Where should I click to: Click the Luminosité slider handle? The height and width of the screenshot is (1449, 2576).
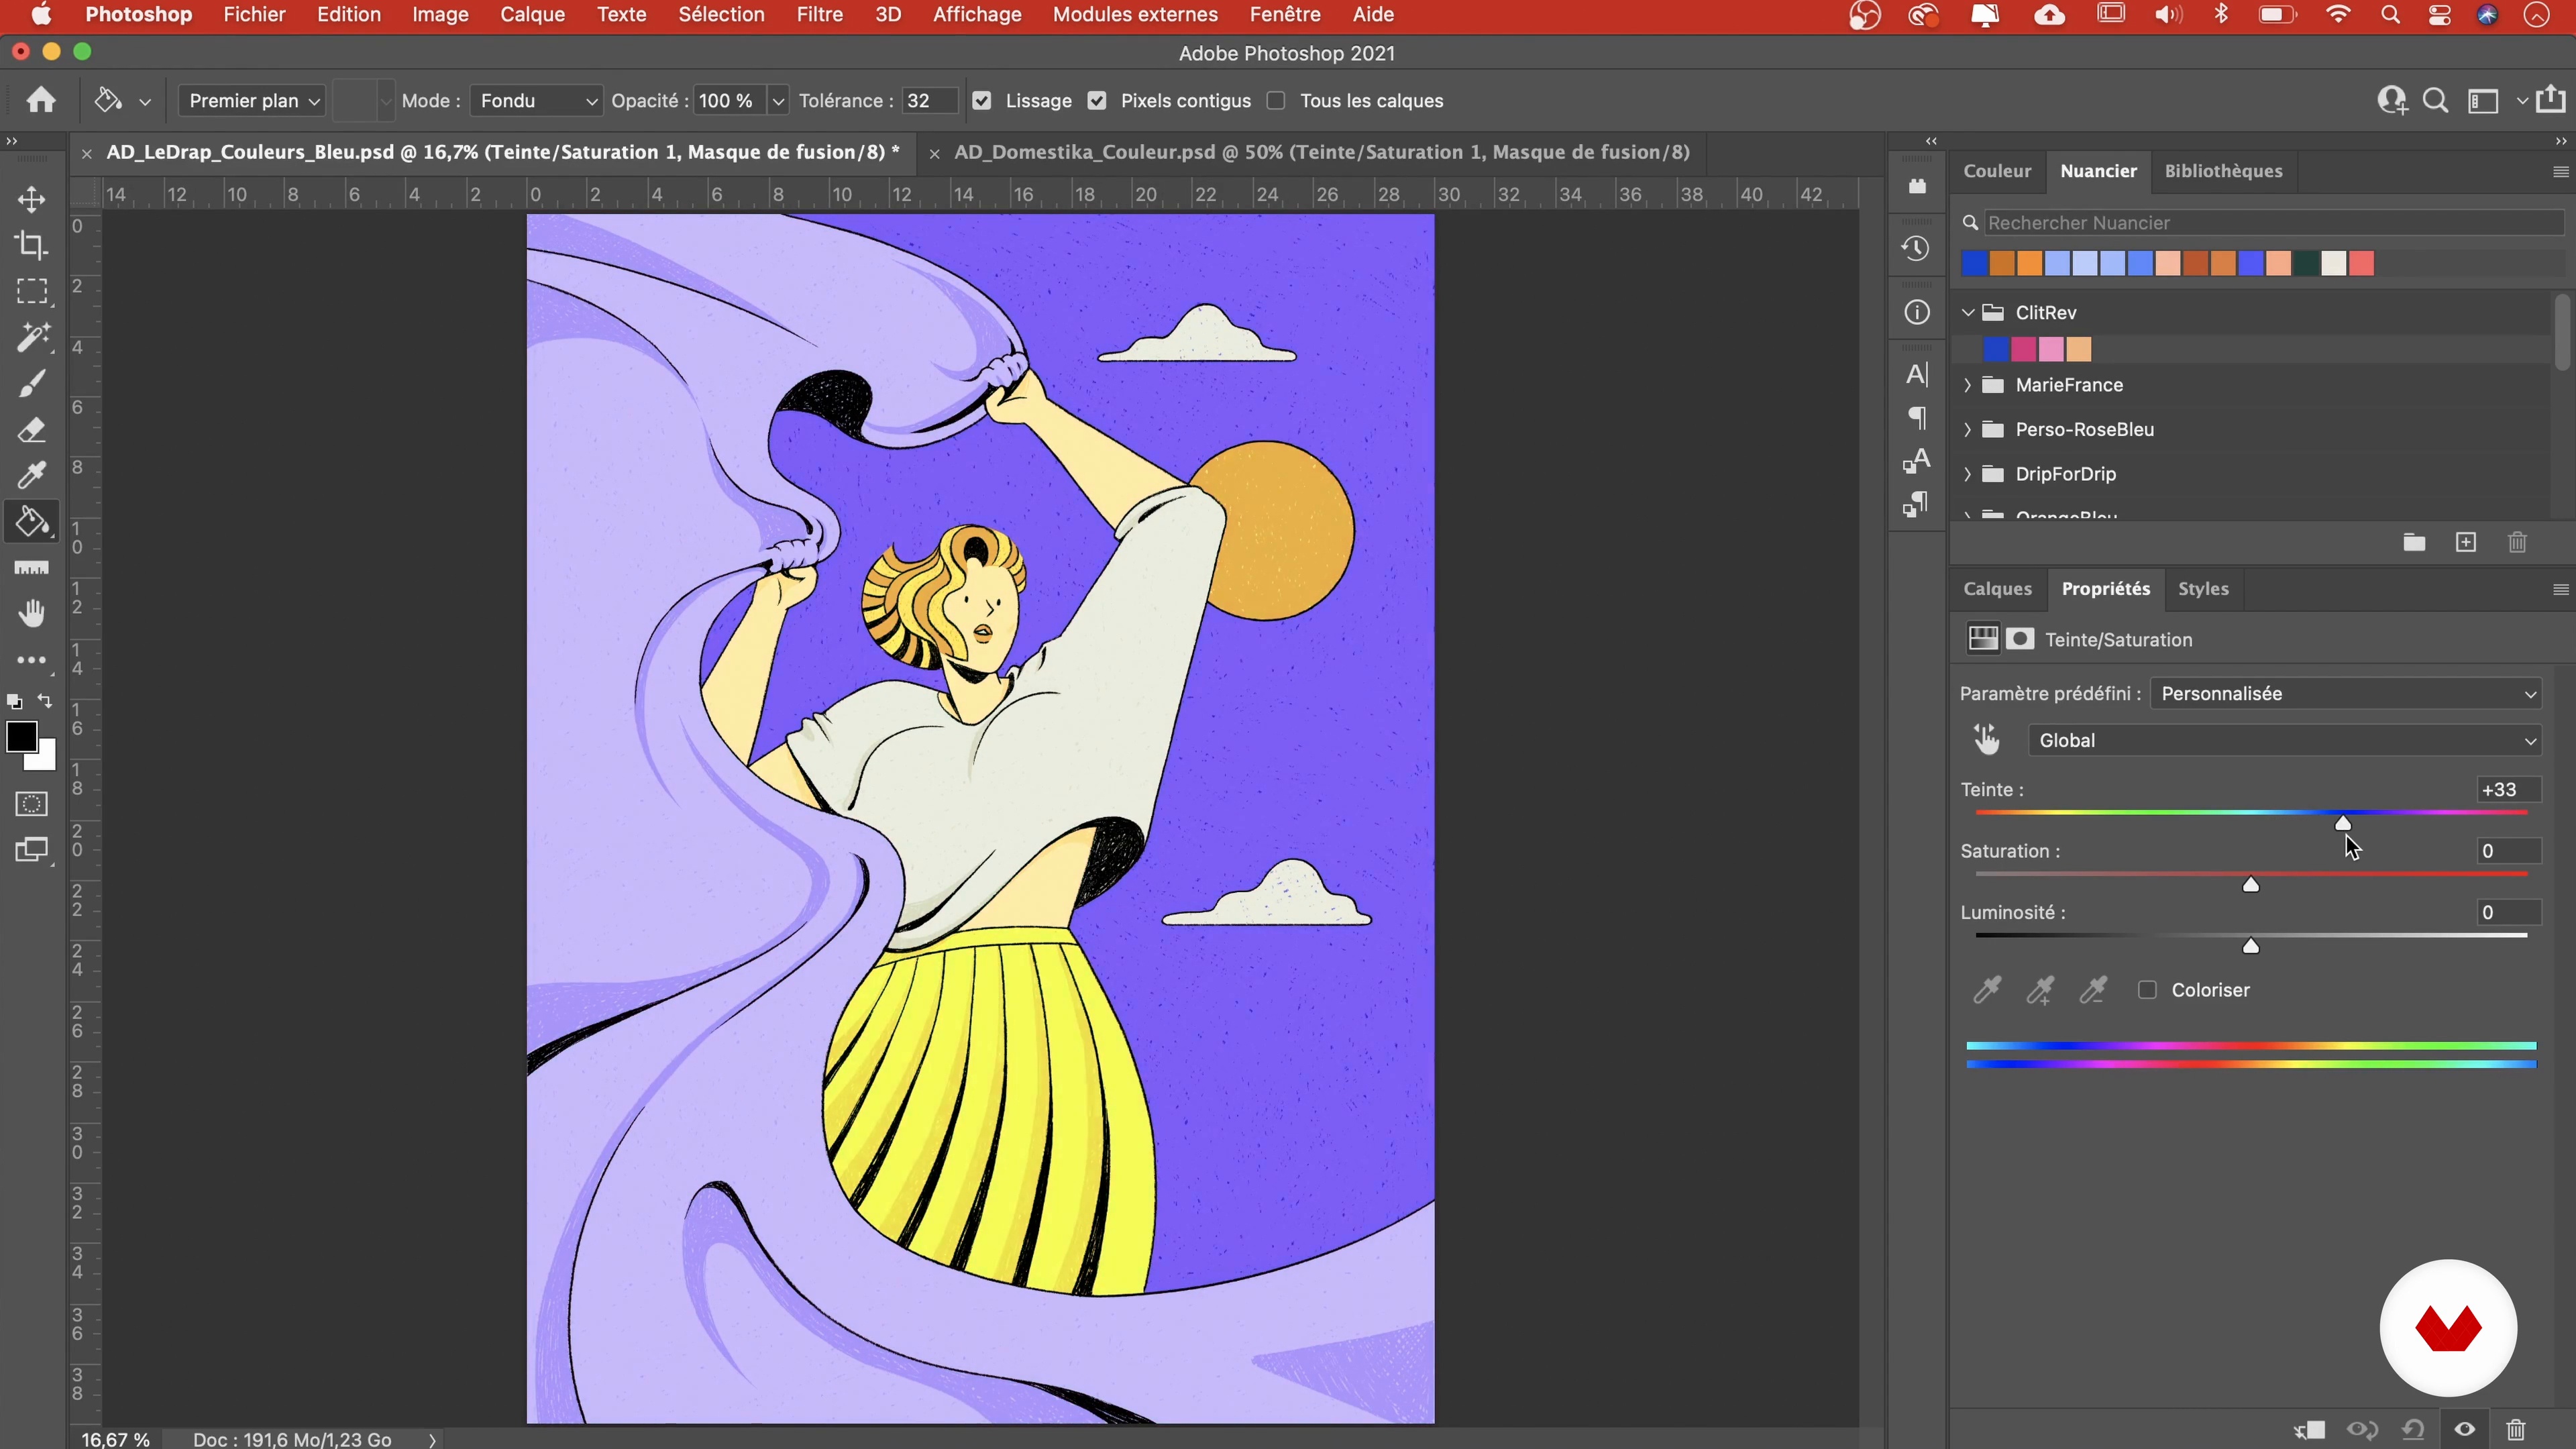pyautogui.click(x=2251, y=946)
